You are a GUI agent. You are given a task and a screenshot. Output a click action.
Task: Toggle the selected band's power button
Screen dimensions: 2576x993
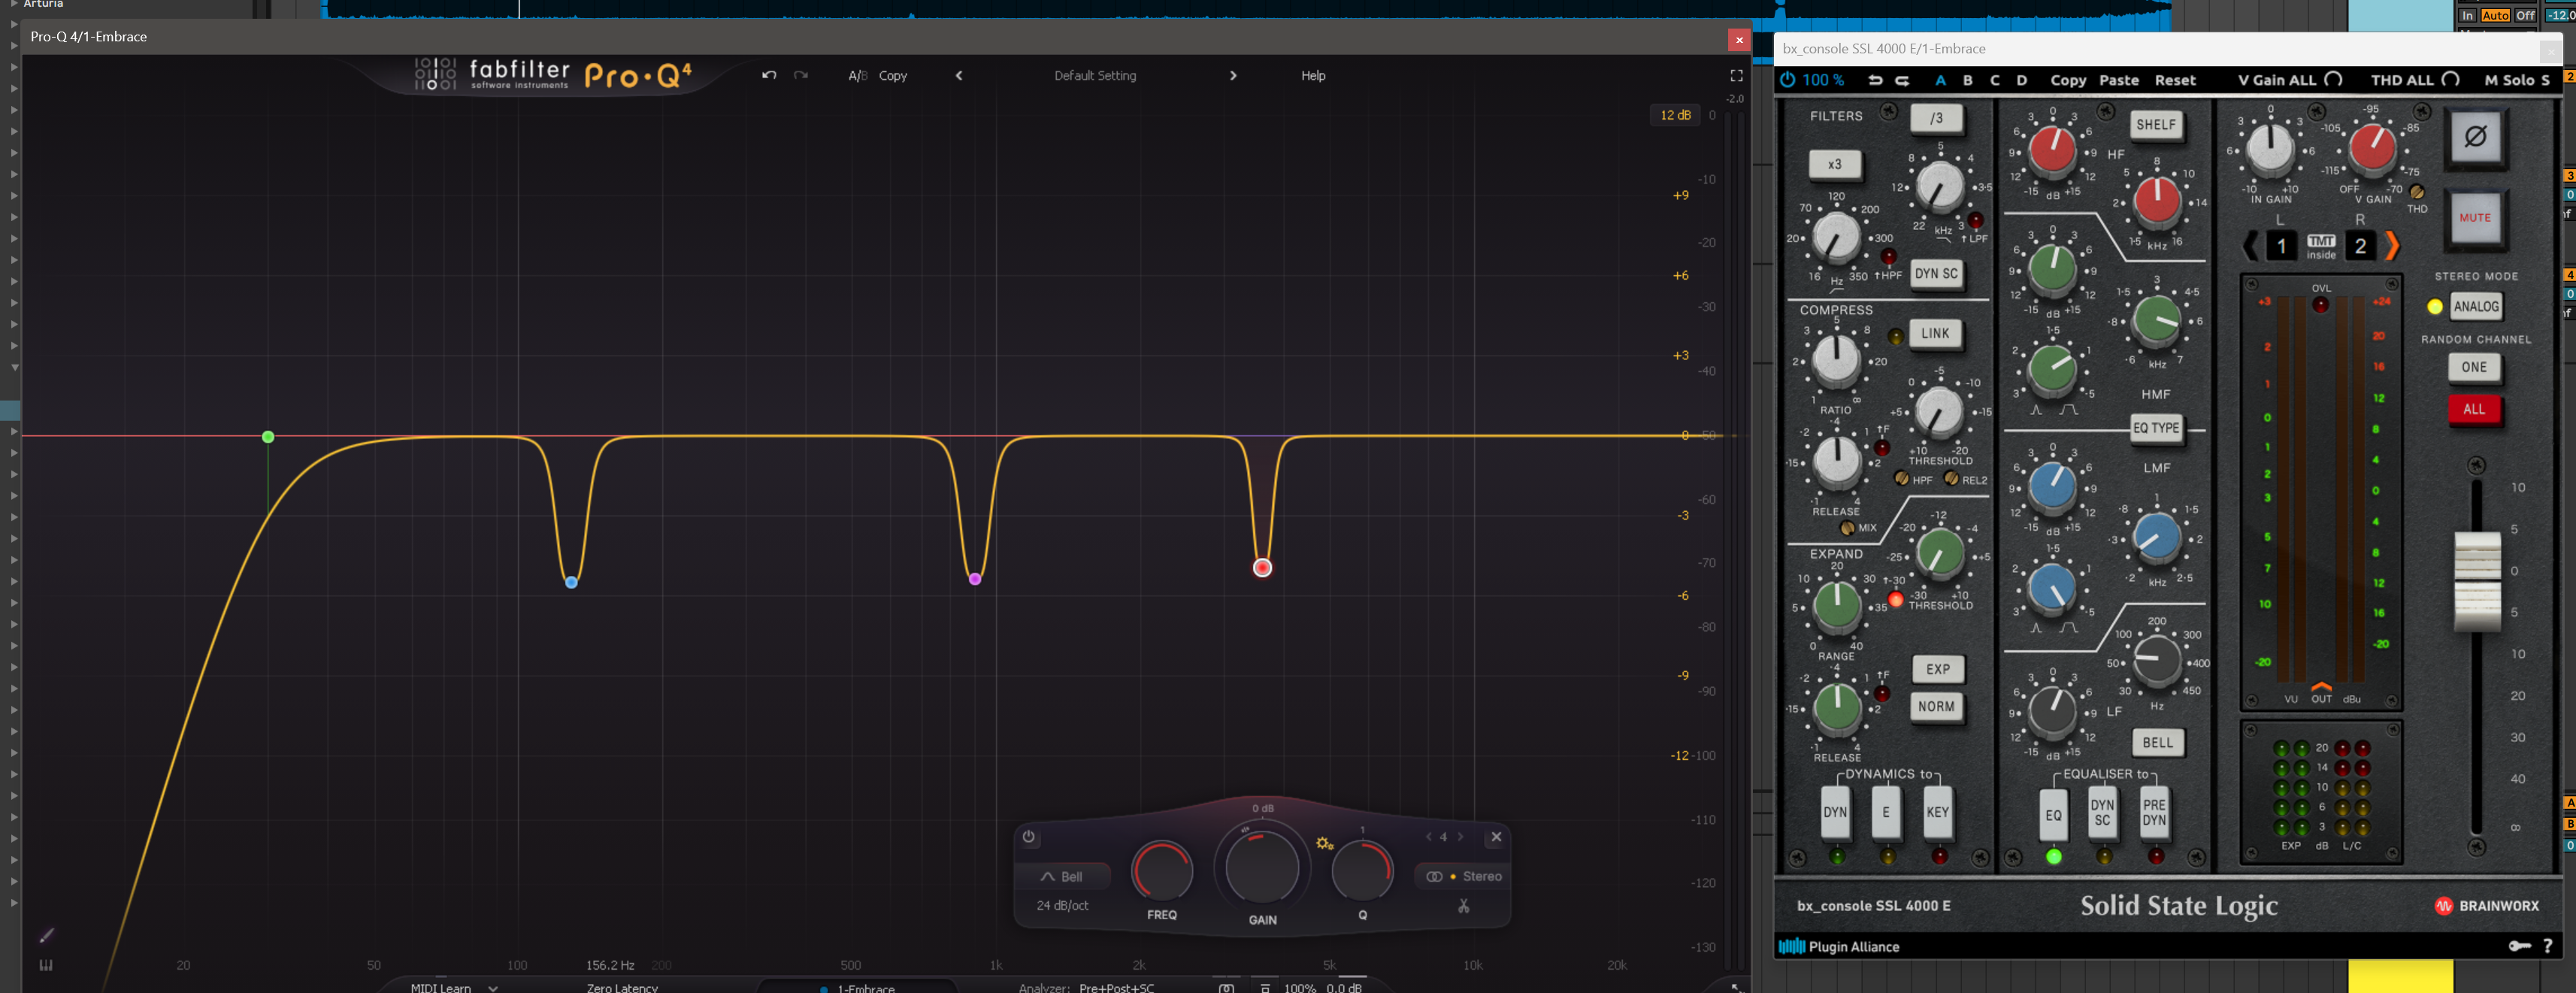(1028, 836)
